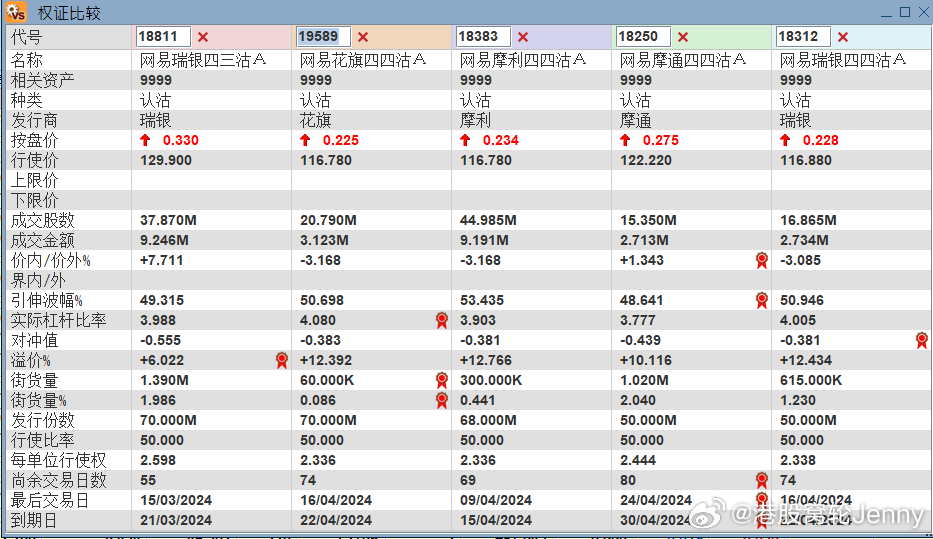Click red up arrow beside 0.275 price
The width and height of the screenshot is (933, 539).
click(x=625, y=140)
